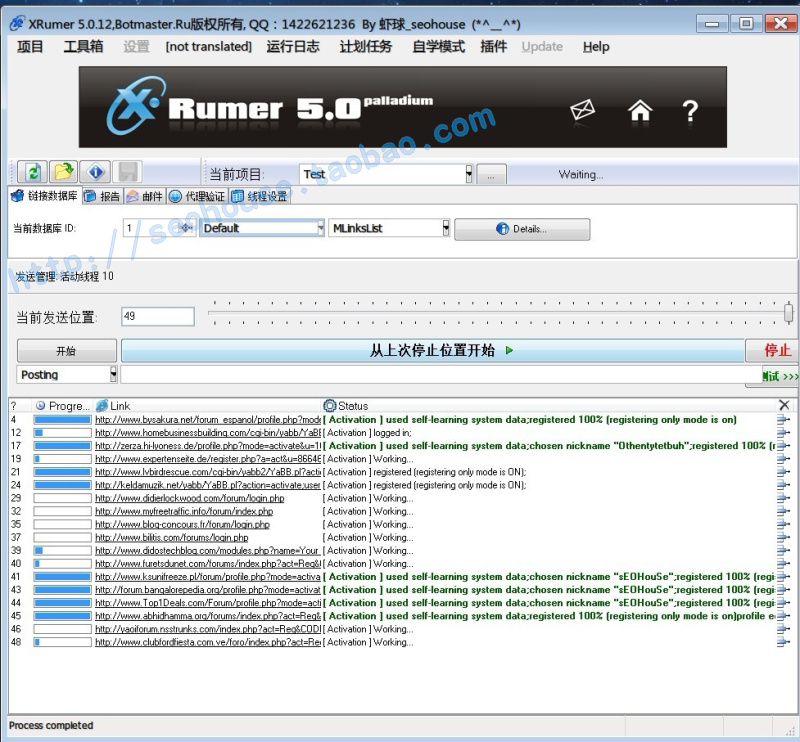Click the arrow icon on row 4
The width and height of the screenshot is (800, 742).
click(783, 419)
